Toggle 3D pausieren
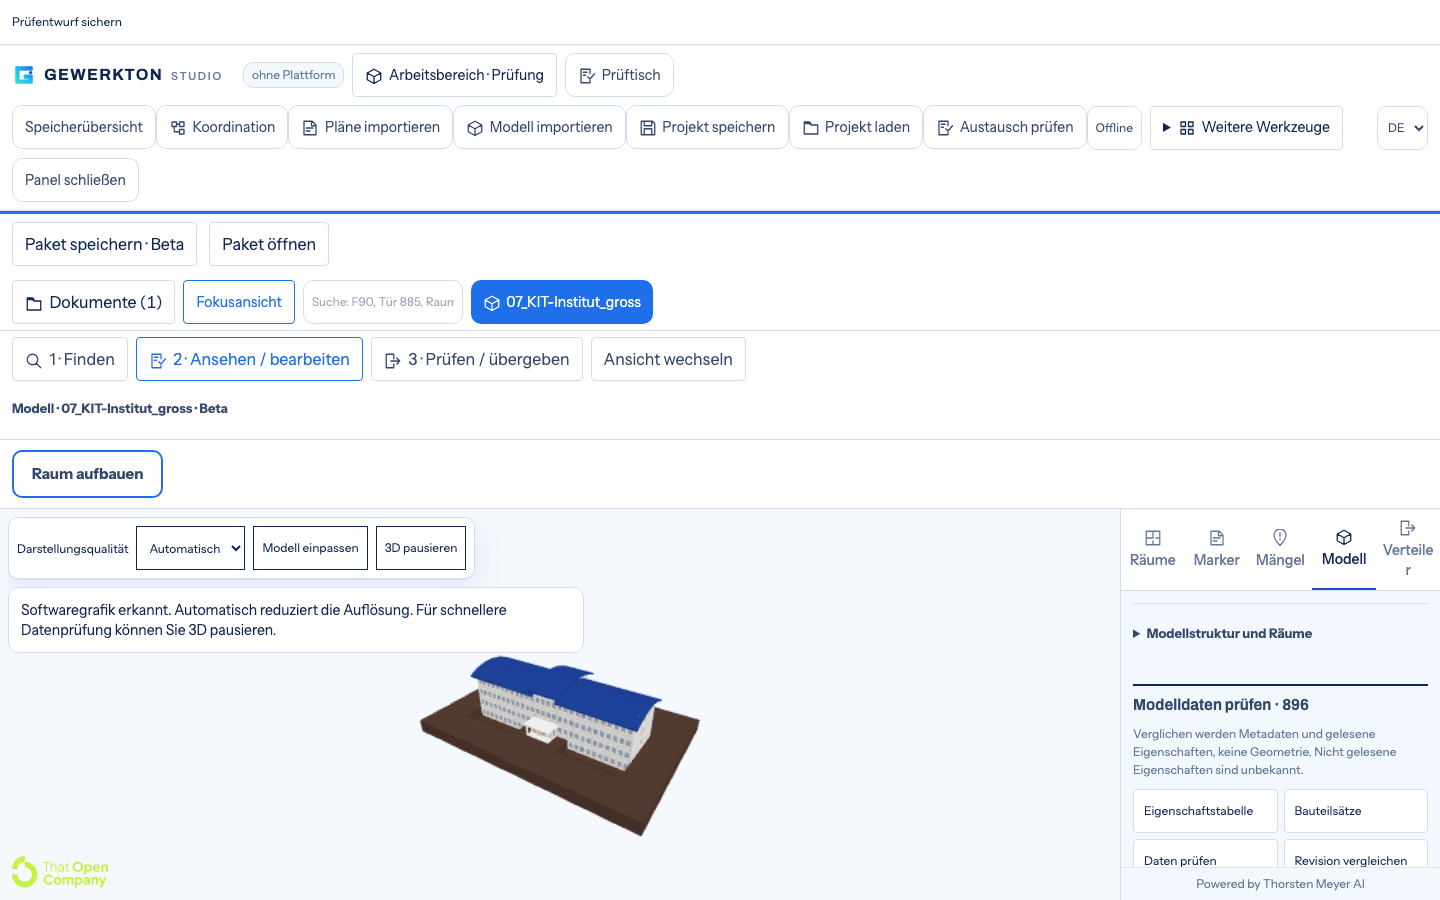Viewport: 1440px width, 900px height. pos(421,548)
